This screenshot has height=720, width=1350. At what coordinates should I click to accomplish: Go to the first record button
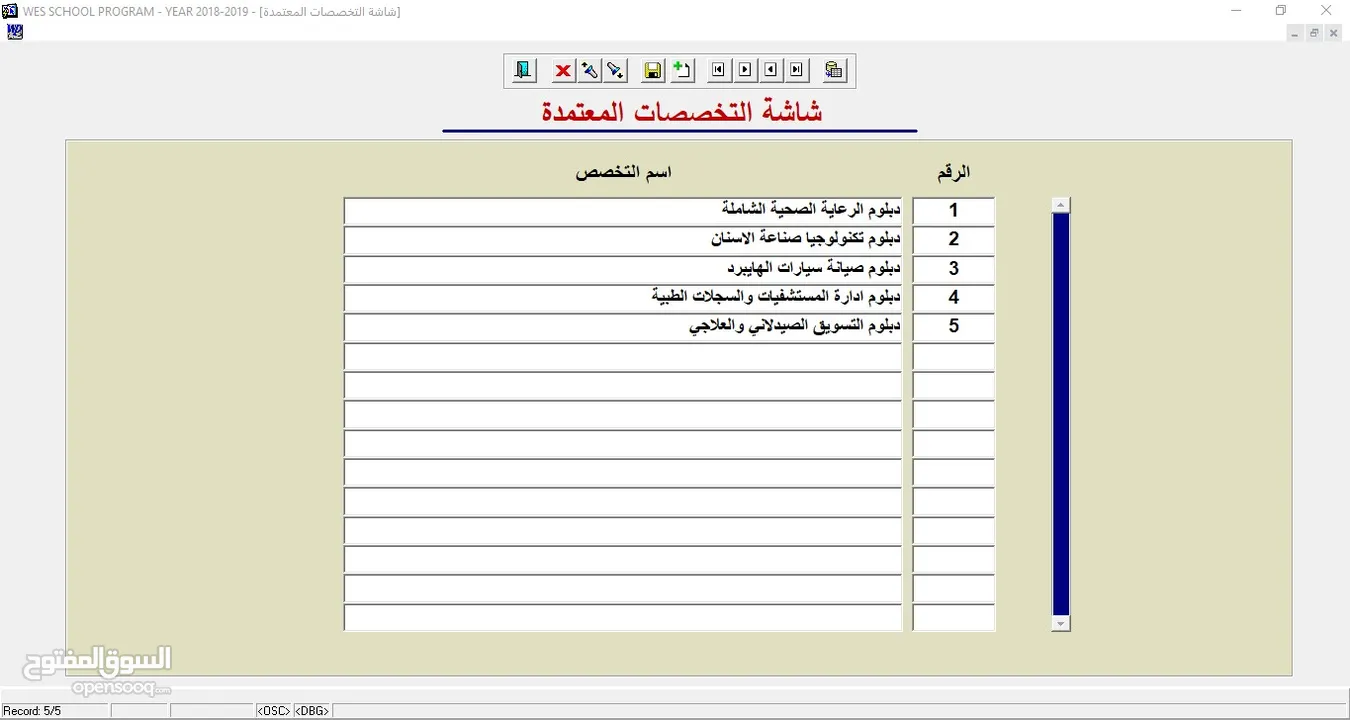(718, 70)
